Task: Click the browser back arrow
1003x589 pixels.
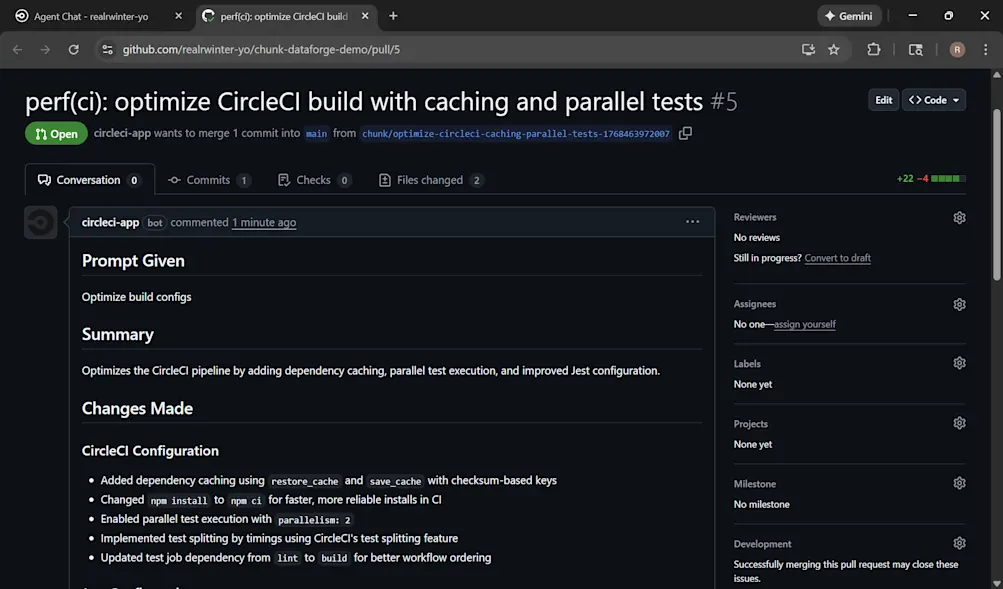Action: 17,49
